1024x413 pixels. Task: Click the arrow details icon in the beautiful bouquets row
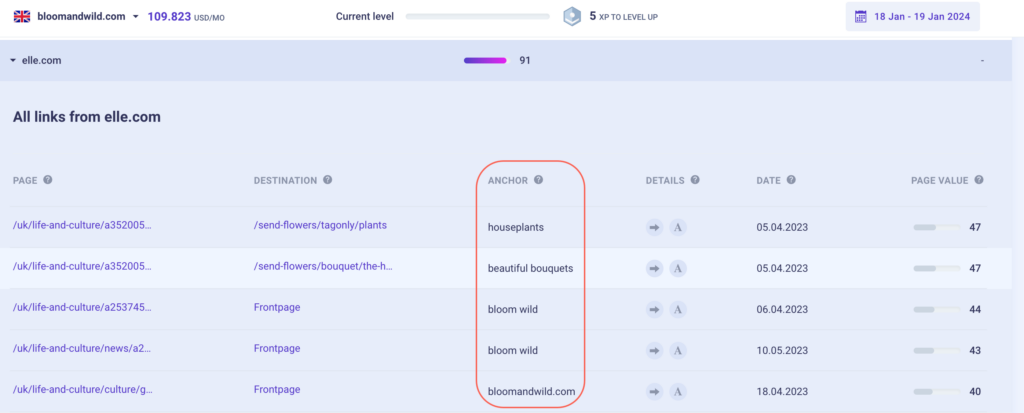click(x=654, y=269)
